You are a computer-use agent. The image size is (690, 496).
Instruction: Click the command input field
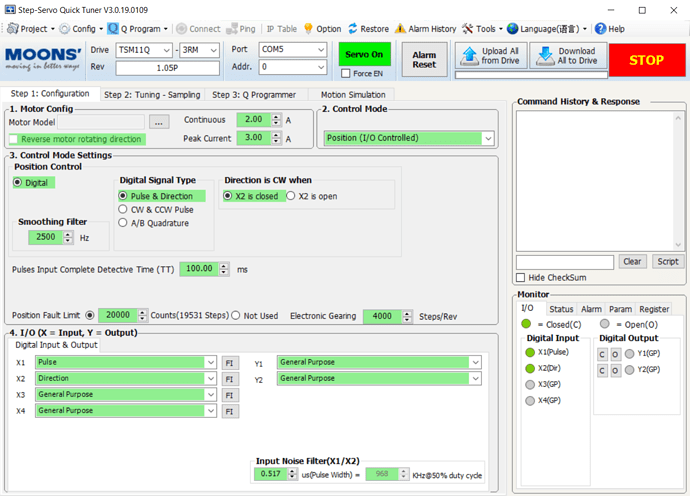565,262
